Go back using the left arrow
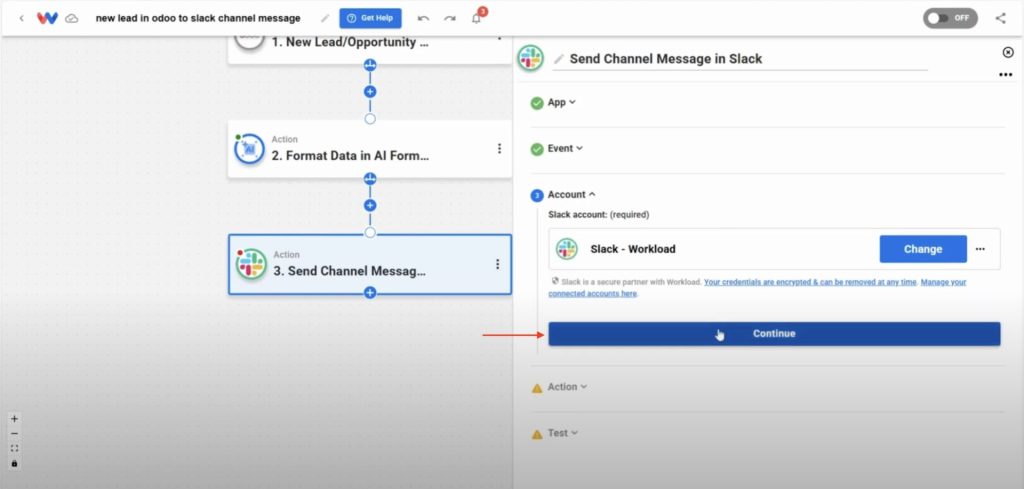 coord(22,18)
